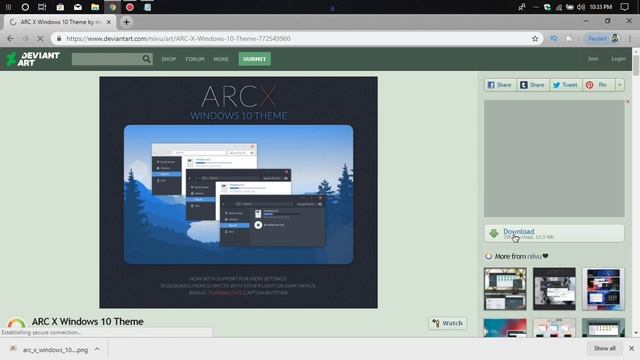Open the nilvu profile link under More from

pos(534,256)
